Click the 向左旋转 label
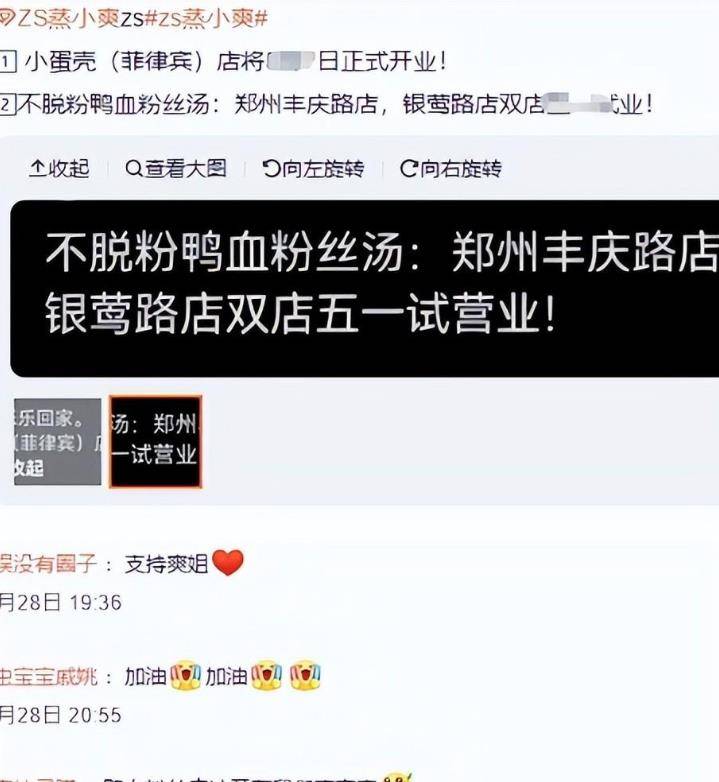Screen dimensions: 719x782 click(323, 169)
